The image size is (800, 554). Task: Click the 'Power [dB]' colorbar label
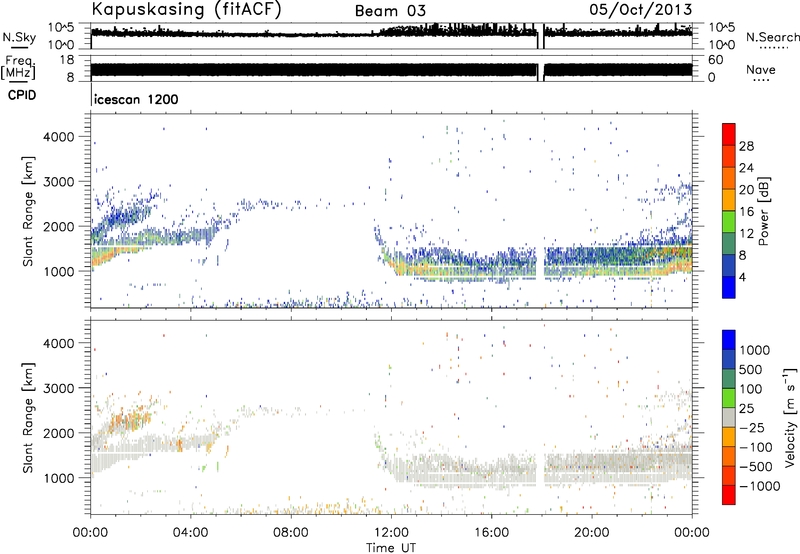tap(763, 211)
